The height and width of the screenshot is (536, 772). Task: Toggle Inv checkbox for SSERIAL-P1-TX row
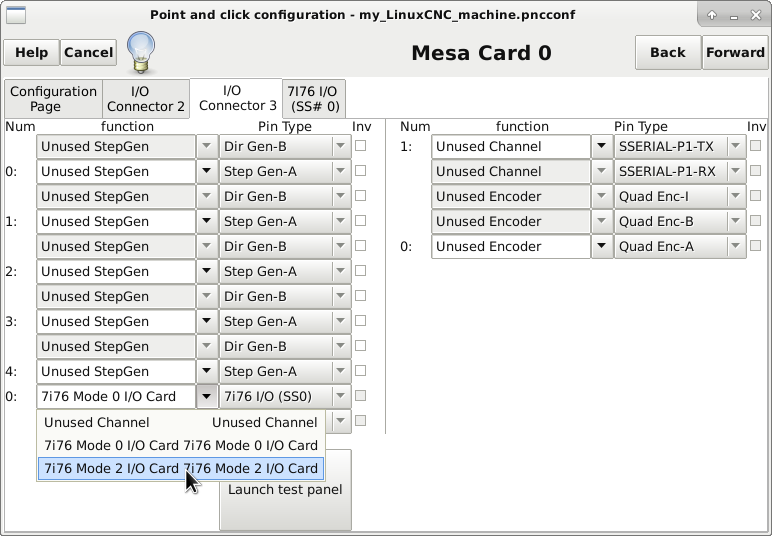click(755, 146)
